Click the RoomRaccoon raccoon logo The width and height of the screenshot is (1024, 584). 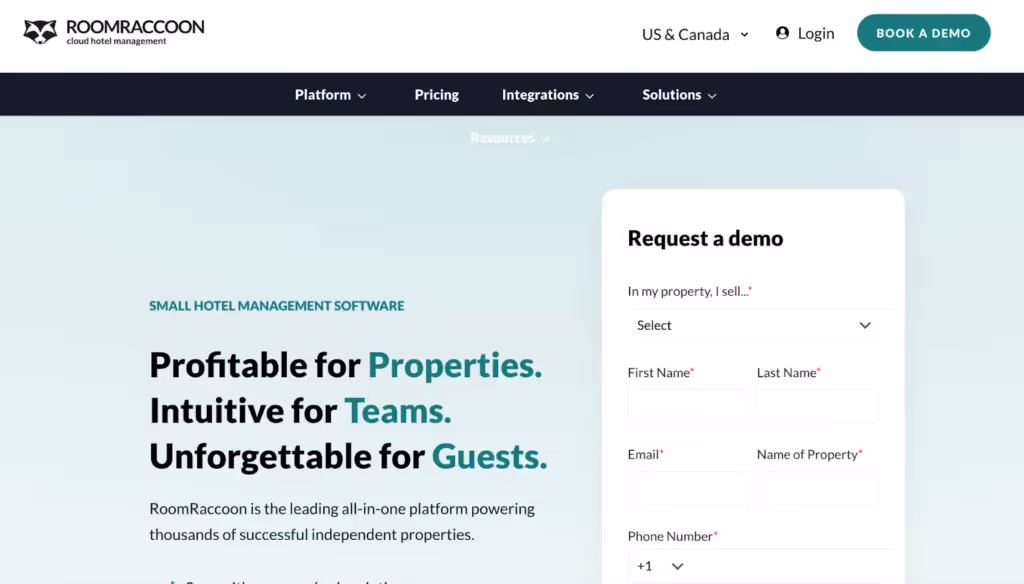[40, 31]
